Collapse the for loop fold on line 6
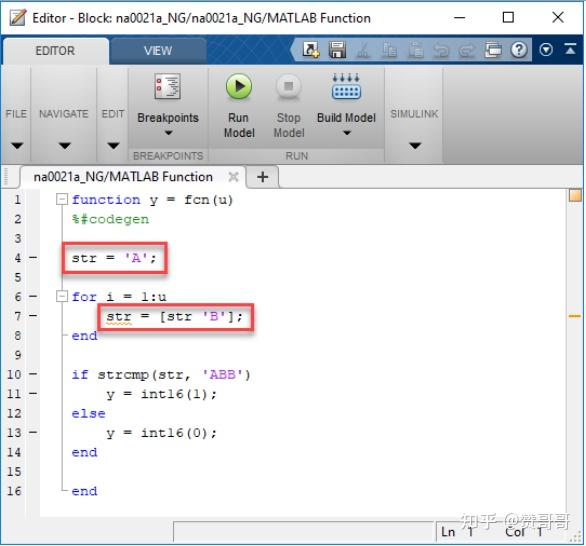 (x=62, y=296)
